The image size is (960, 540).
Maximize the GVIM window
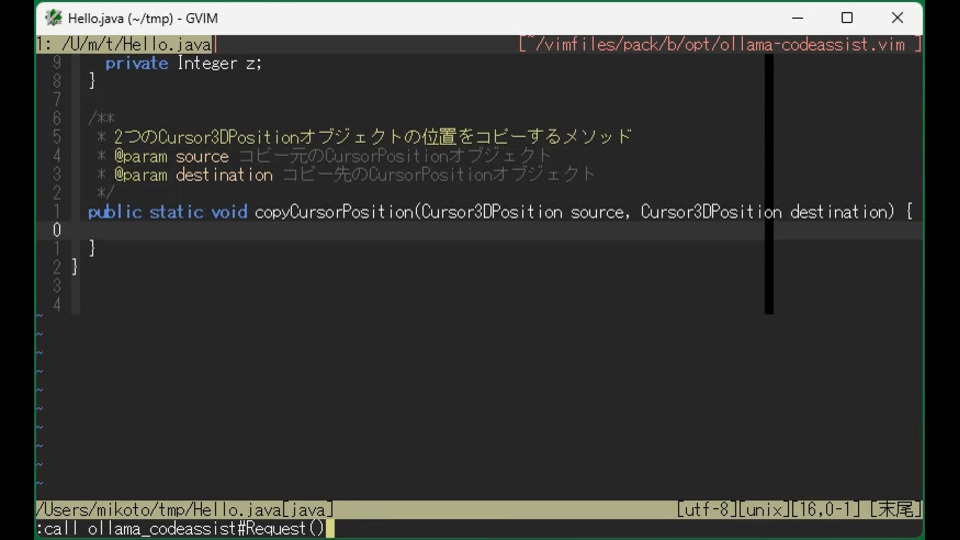coord(847,18)
